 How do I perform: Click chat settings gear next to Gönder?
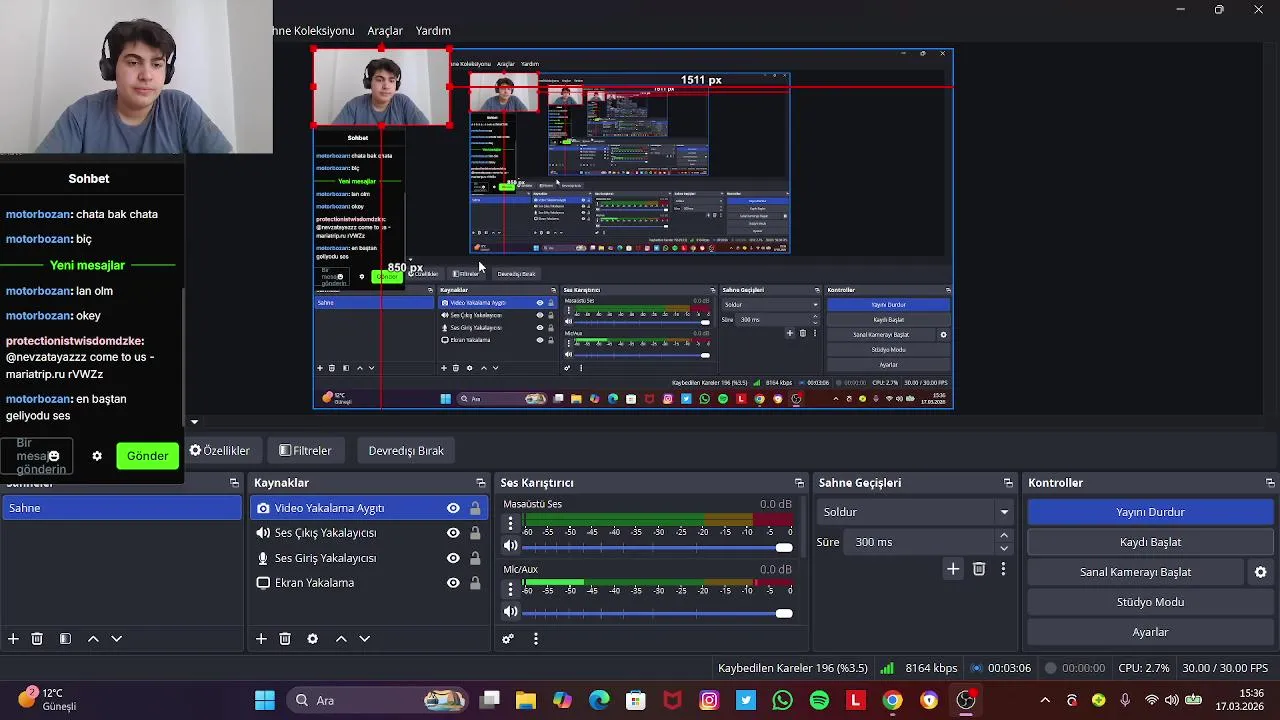coord(97,456)
